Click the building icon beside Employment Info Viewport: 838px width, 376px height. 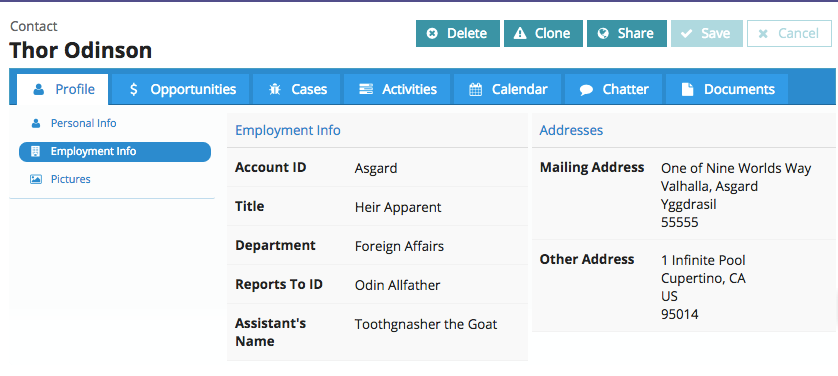(x=36, y=152)
